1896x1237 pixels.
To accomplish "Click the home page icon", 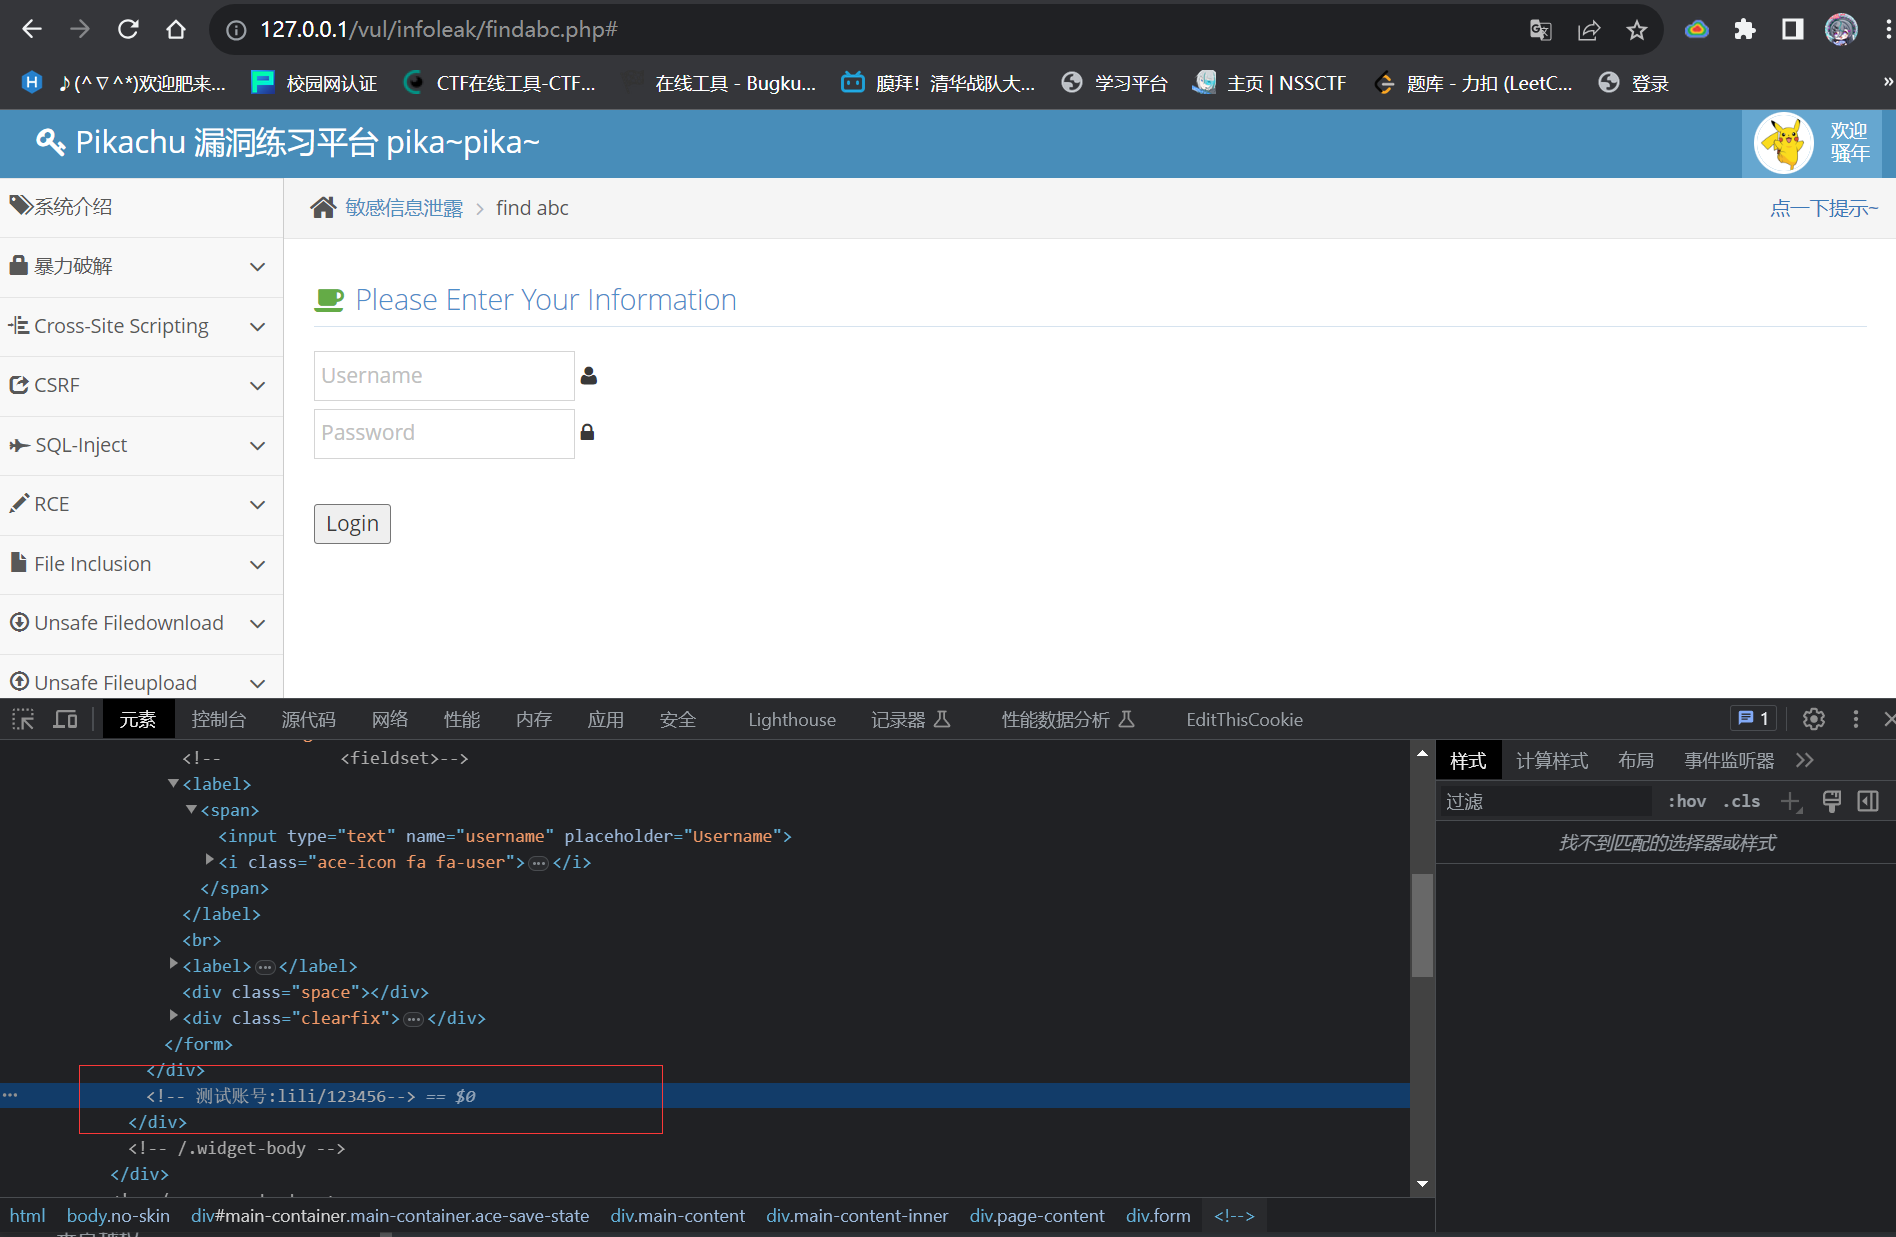I will (x=176, y=29).
